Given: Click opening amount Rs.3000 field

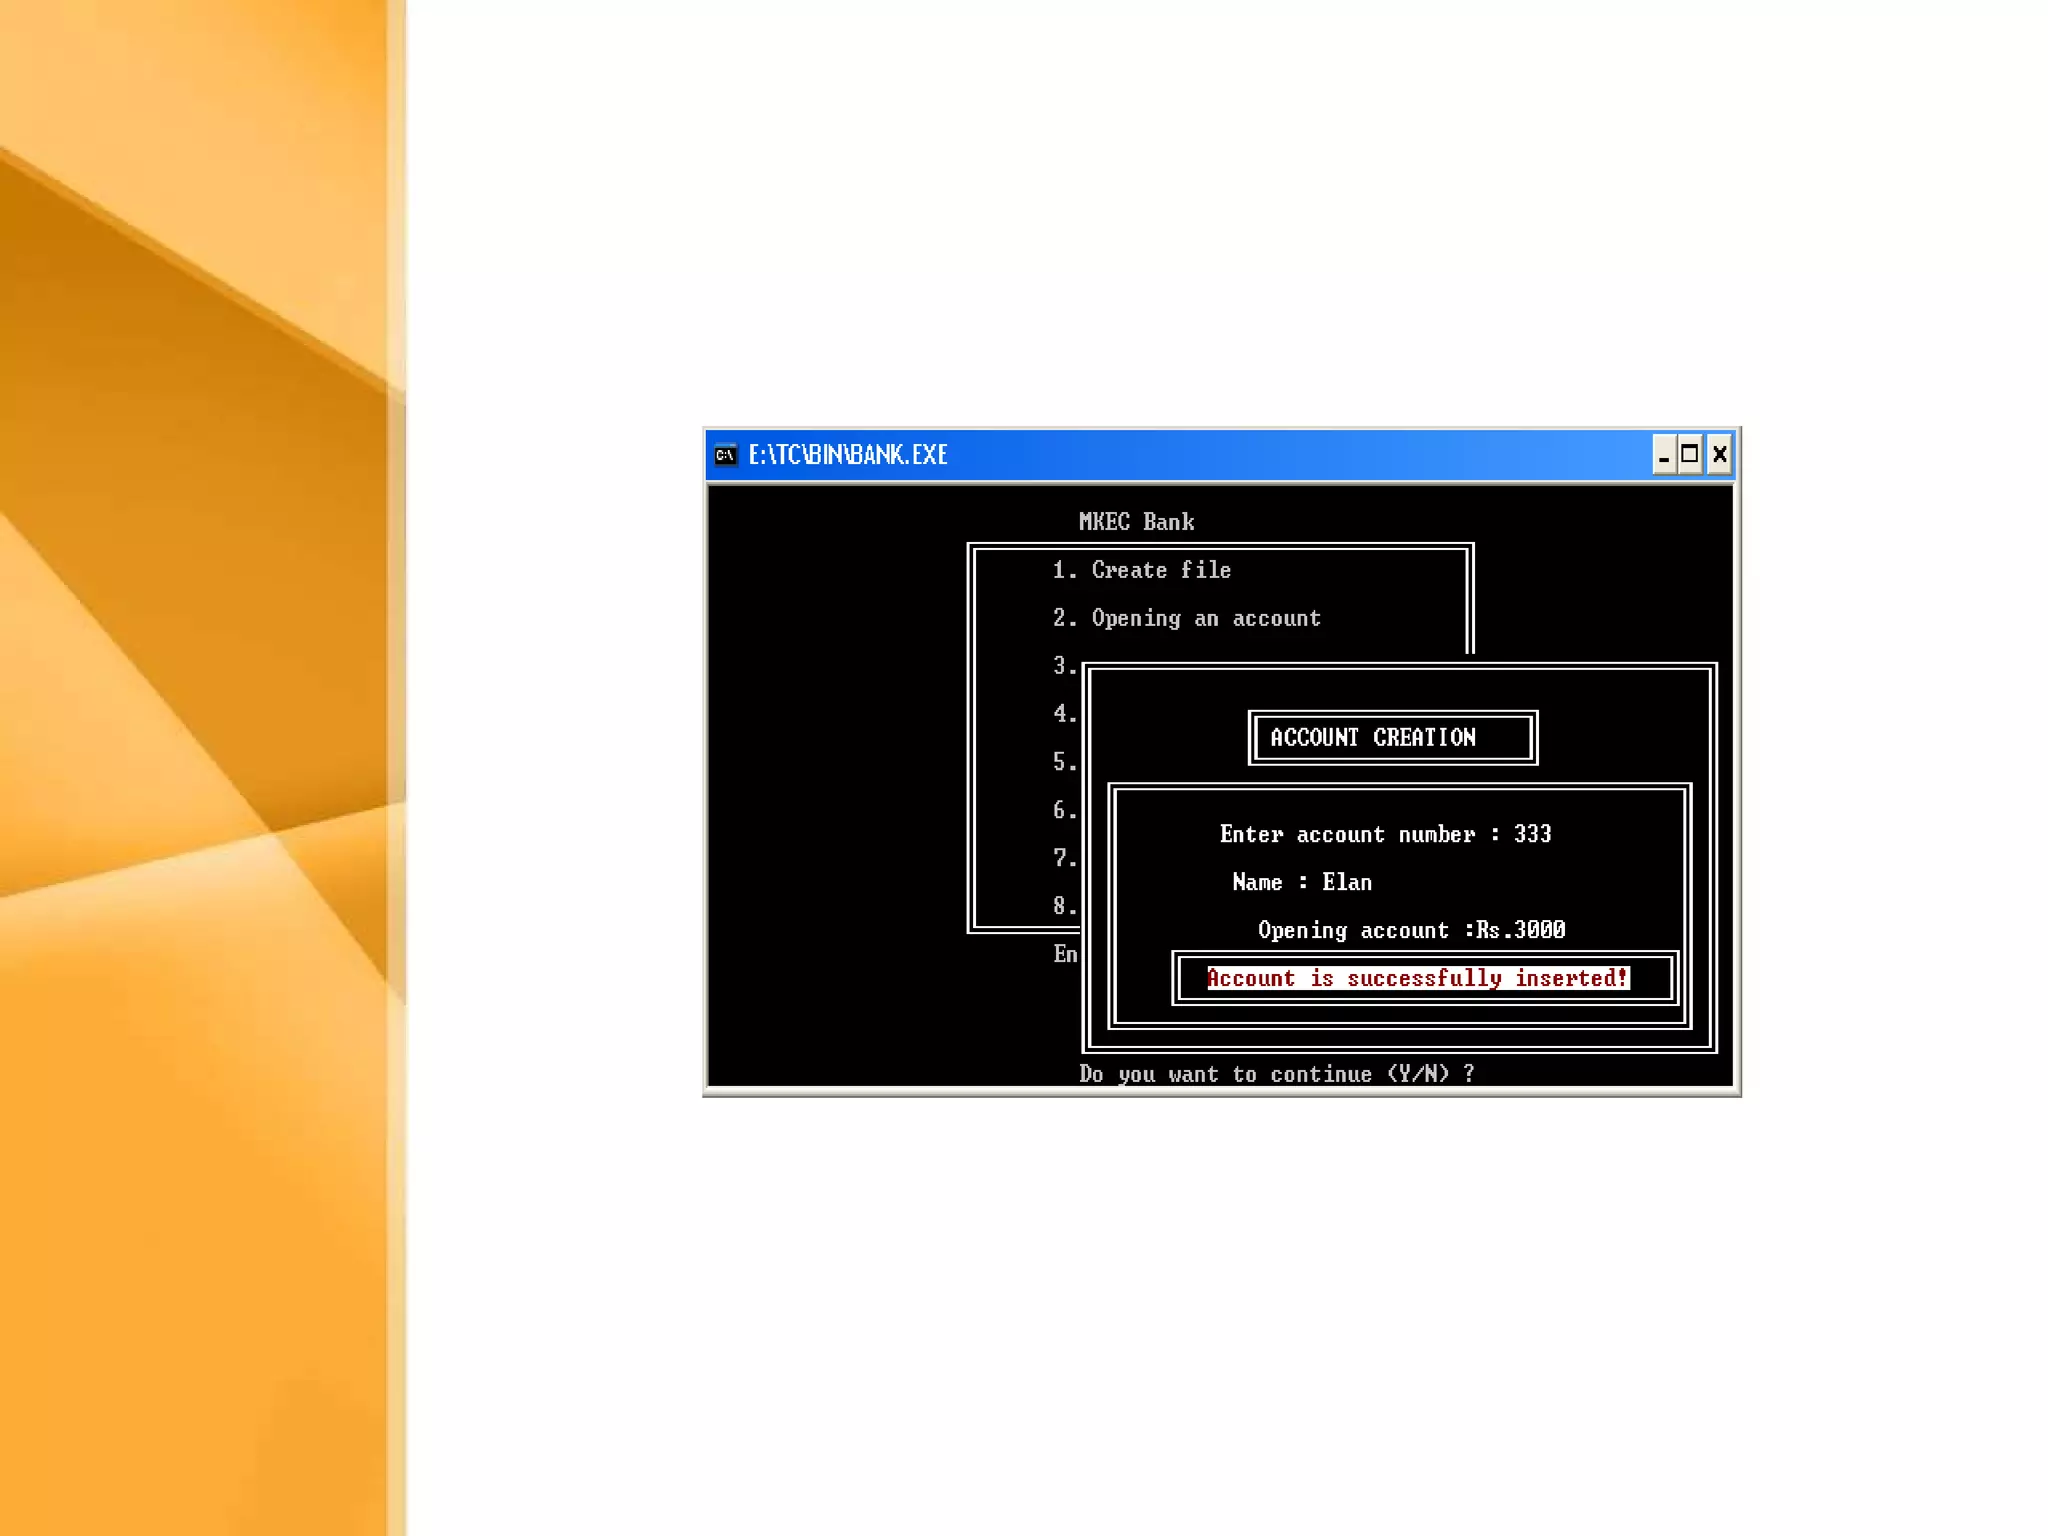Looking at the screenshot, I should tap(1520, 930).
